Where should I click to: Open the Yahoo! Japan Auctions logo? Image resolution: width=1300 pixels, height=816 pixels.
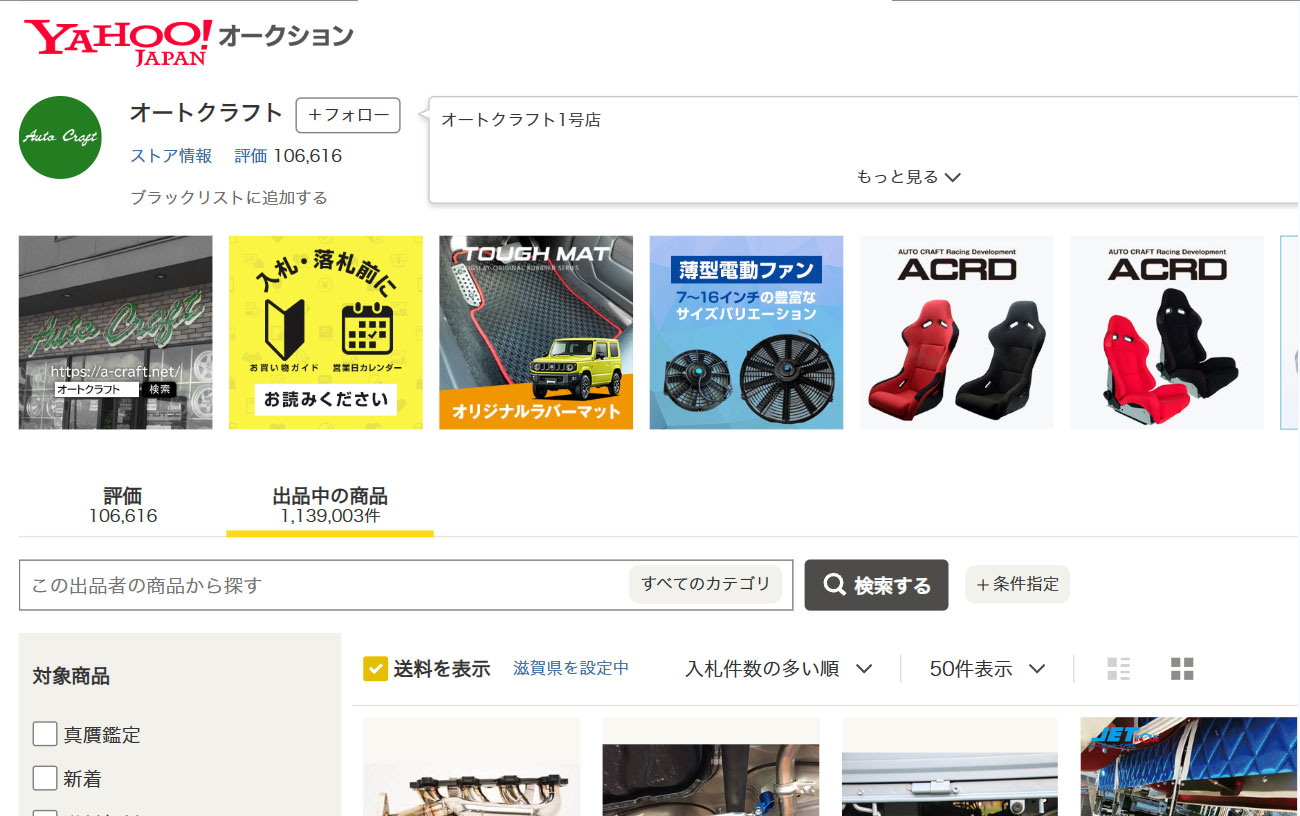(x=188, y=41)
